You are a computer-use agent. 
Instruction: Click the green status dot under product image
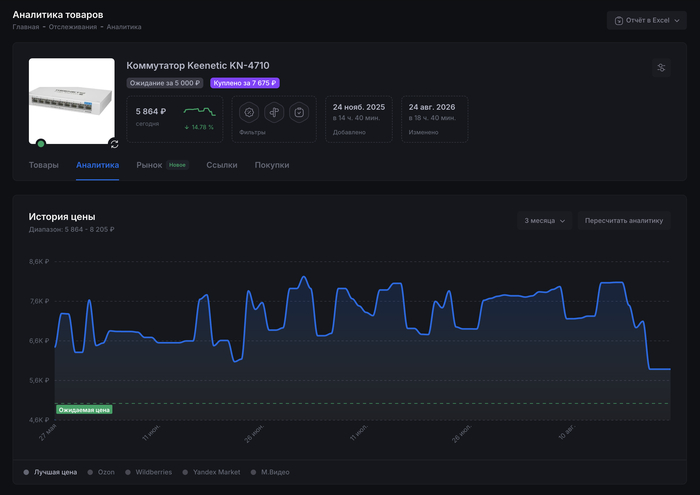pyautogui.click(x=41, y=144)
